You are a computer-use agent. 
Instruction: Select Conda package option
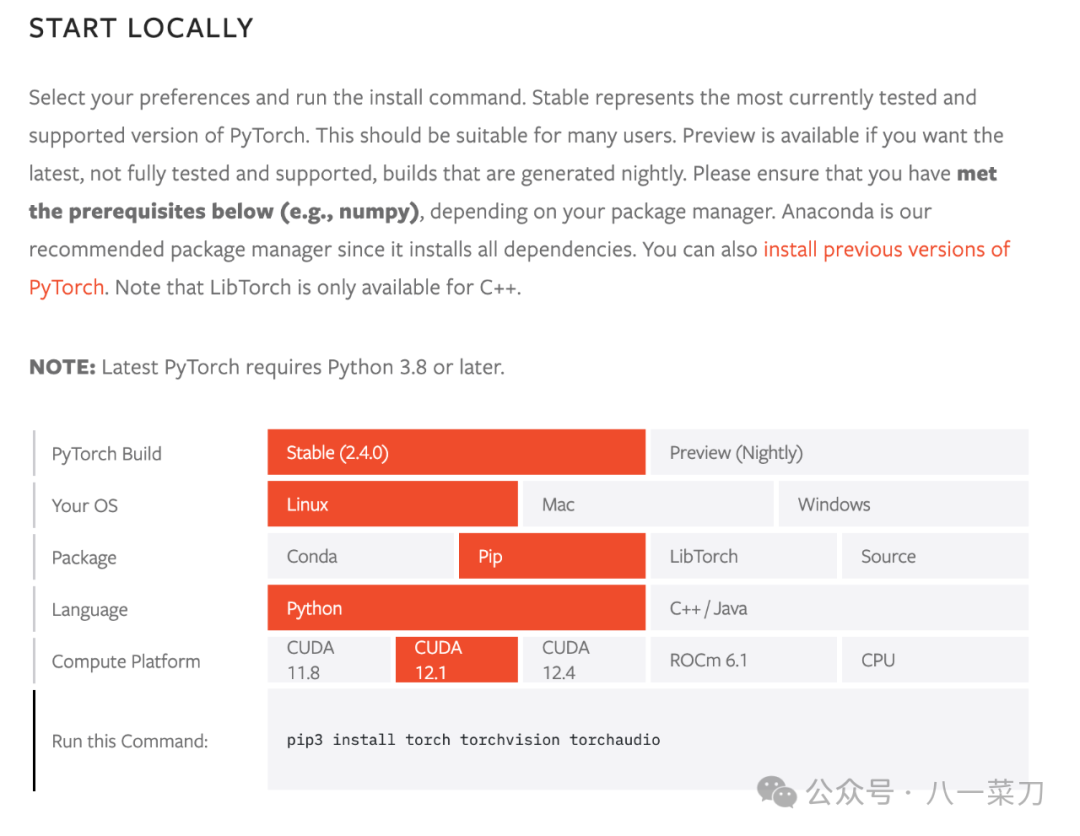[359, 556]
